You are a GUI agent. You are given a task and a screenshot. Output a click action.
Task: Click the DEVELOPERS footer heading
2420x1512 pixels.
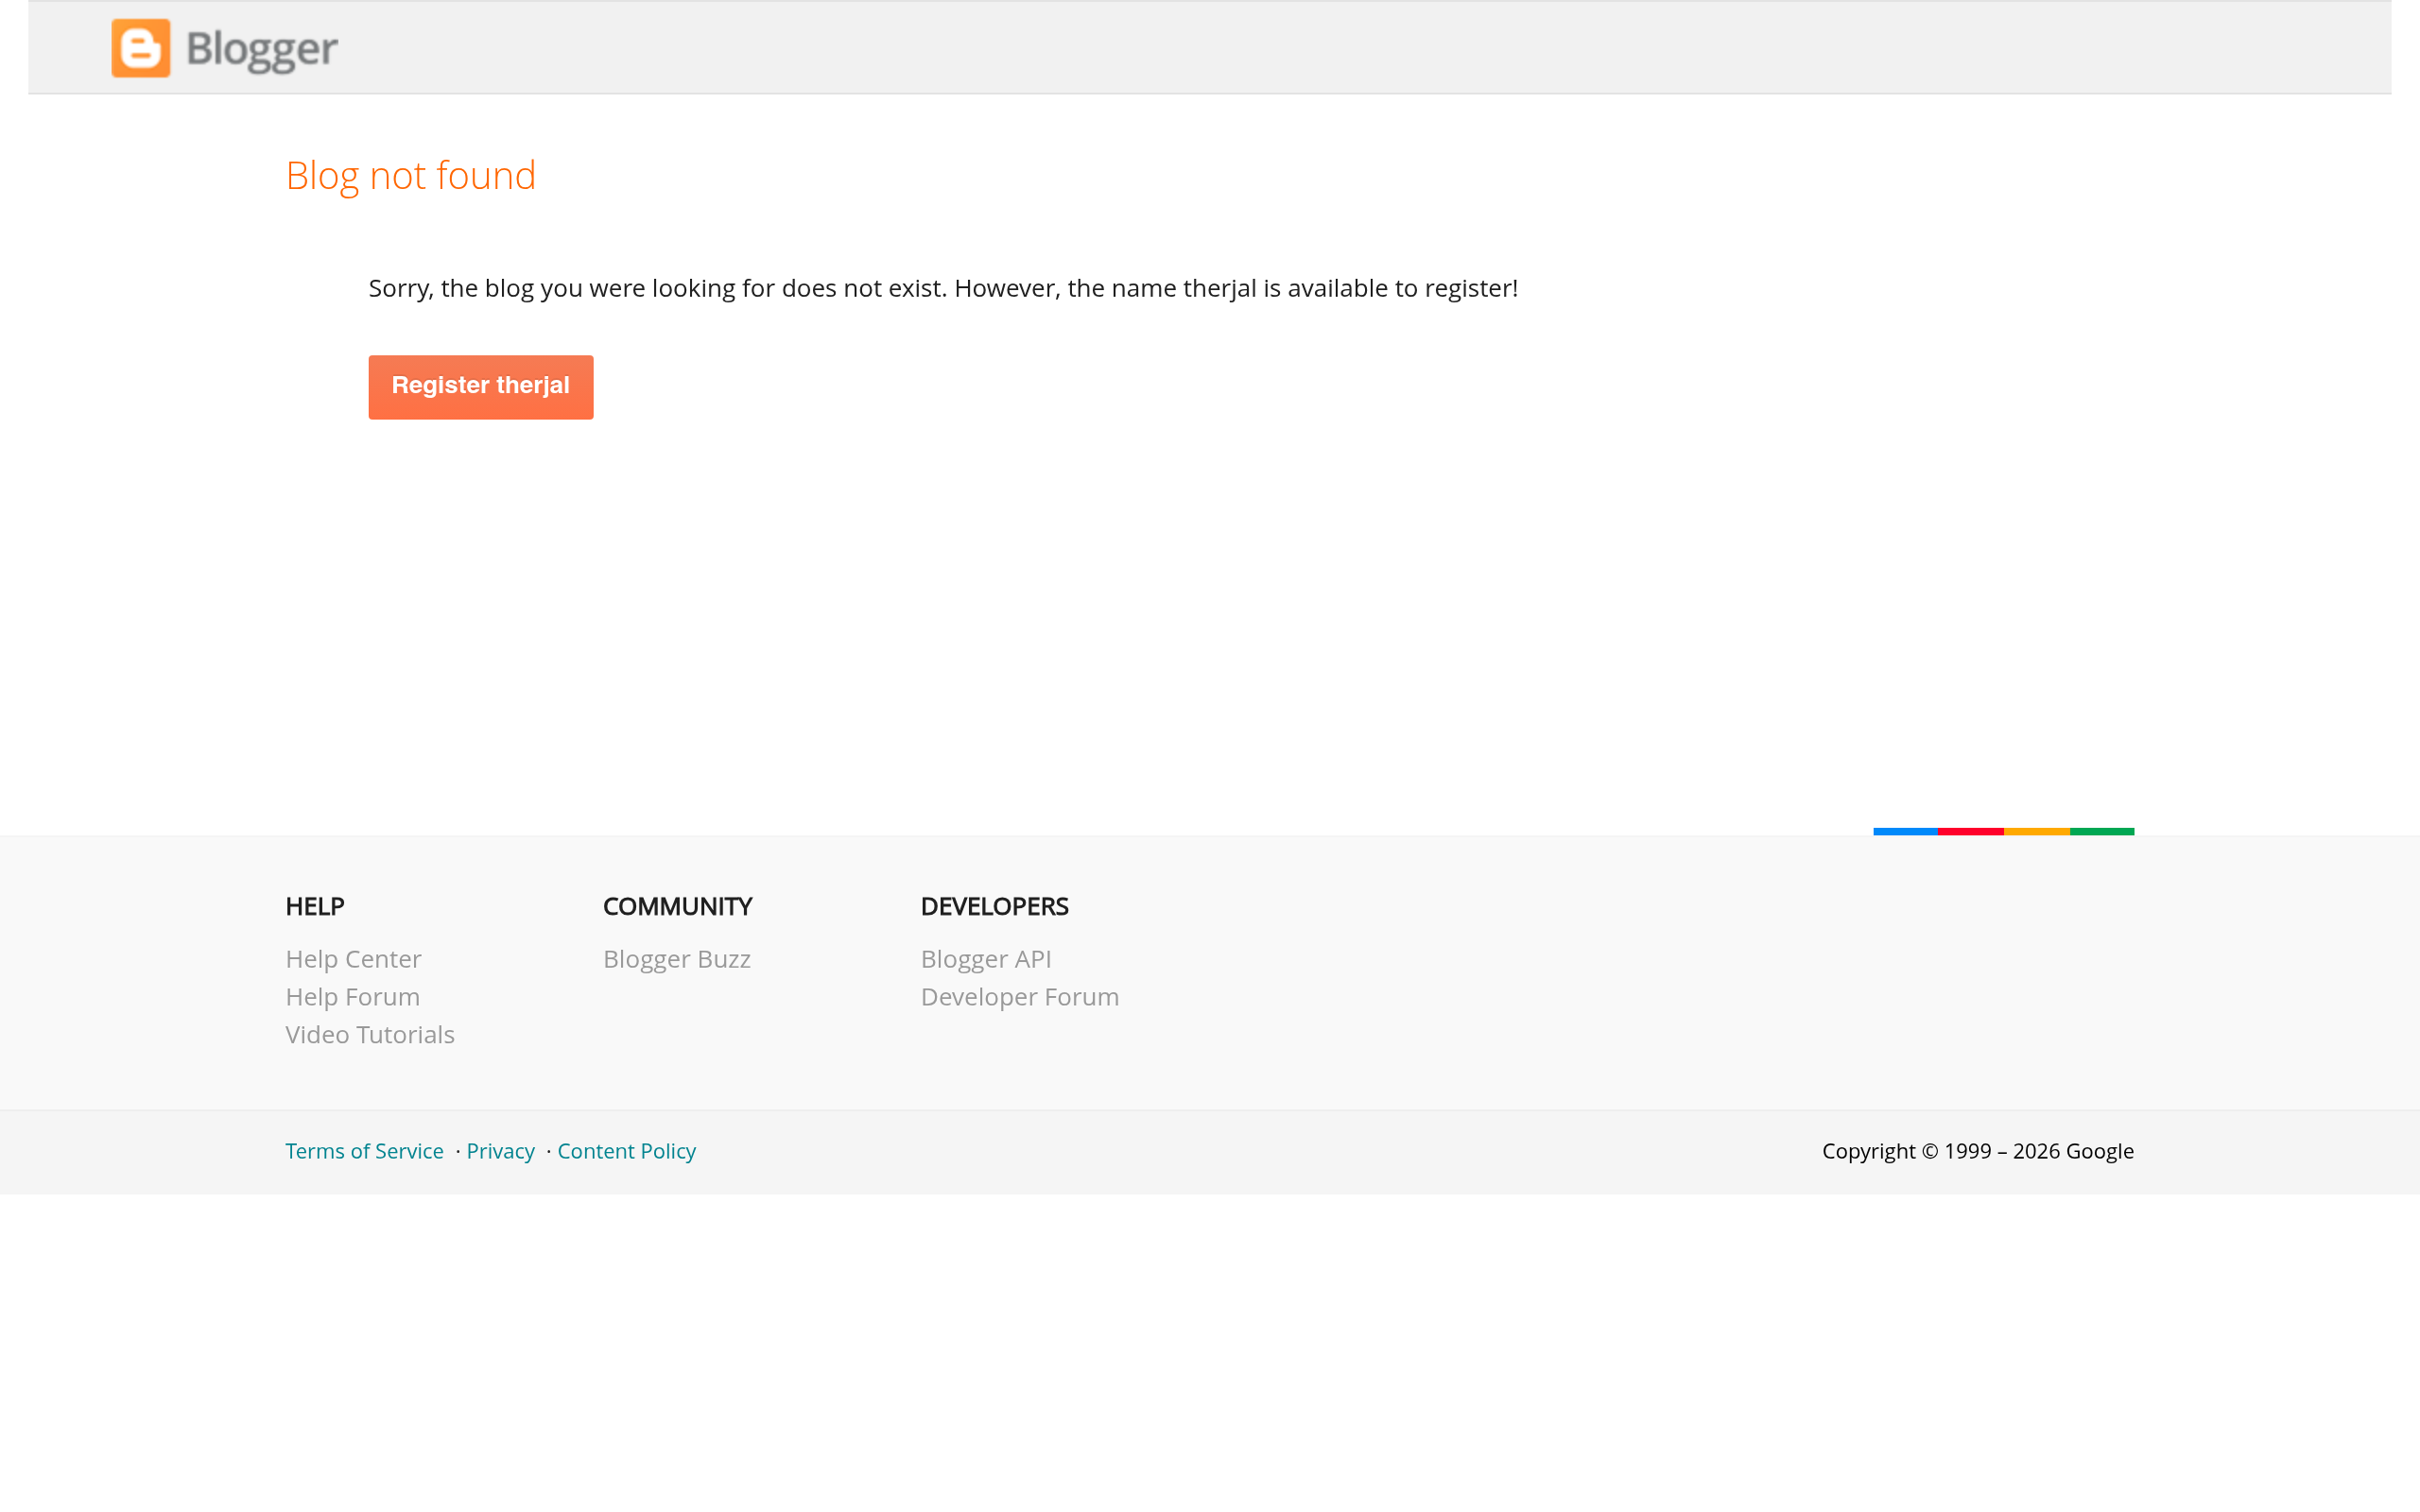pyautogui.click(x=995, y=907)
